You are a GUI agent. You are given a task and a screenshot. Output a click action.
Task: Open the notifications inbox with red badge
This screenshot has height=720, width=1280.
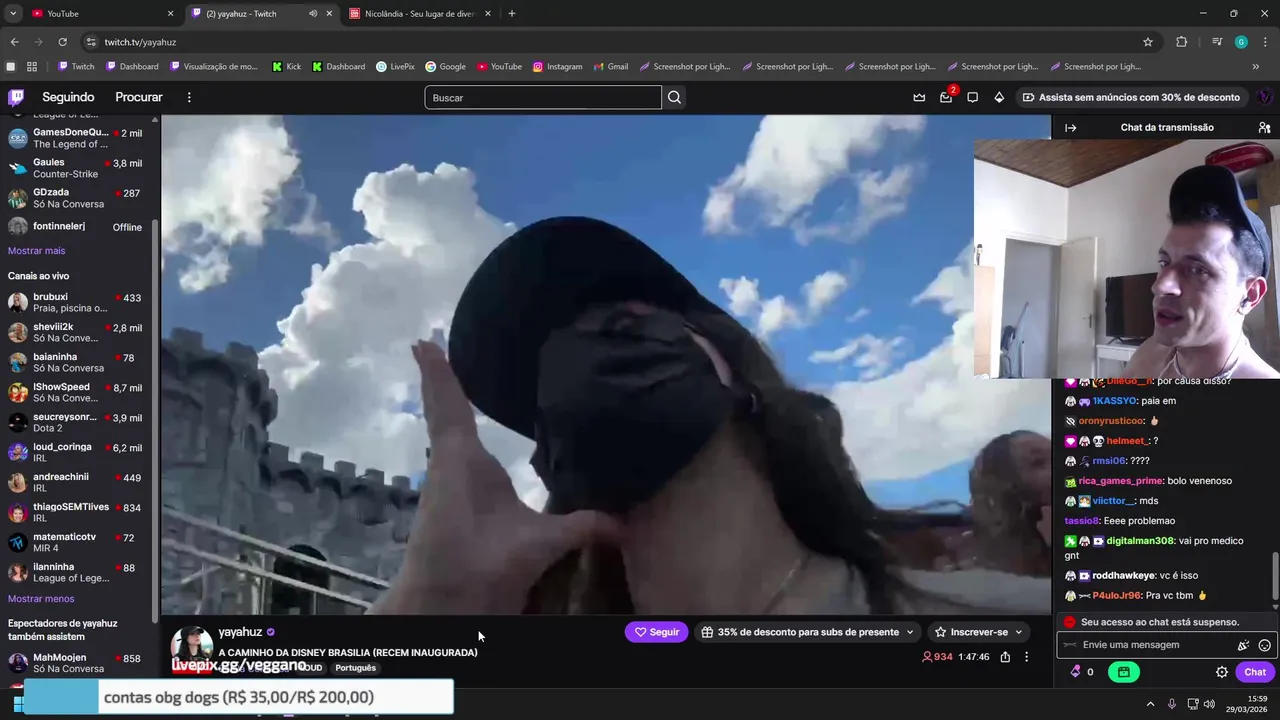point(946,97)
